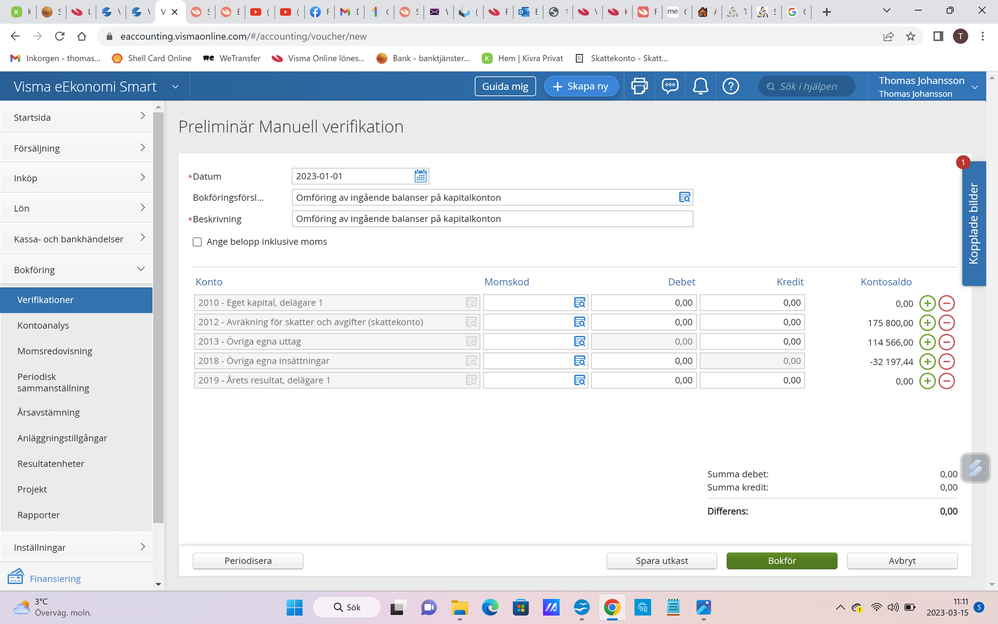Expand the Försäljning sidebar menu
Viewport: 998px width, 624px height.
[76, 148]
